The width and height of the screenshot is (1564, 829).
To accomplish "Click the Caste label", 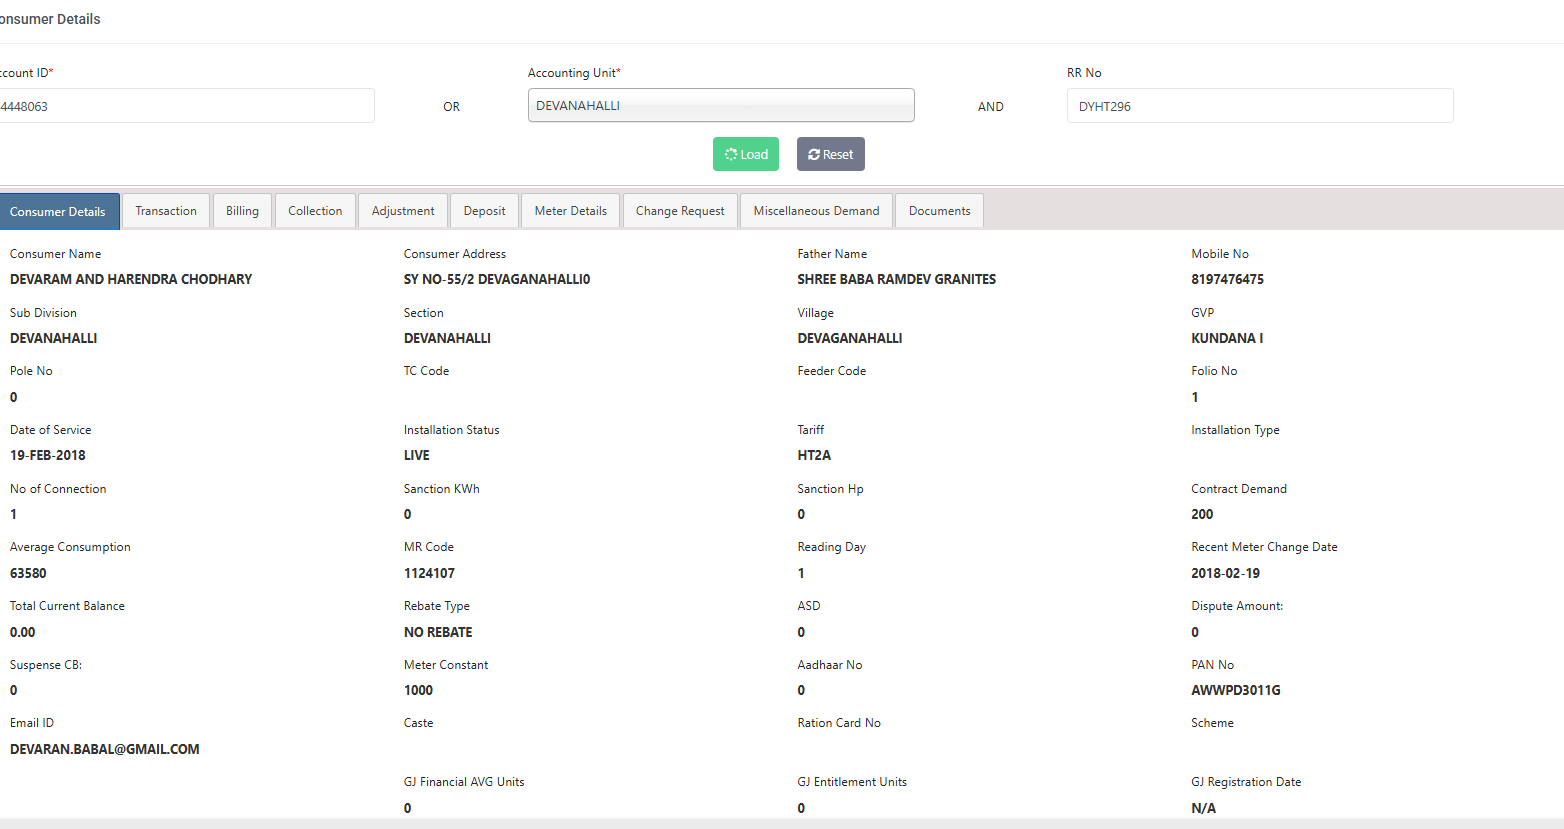I will click(x=419, y=723).
